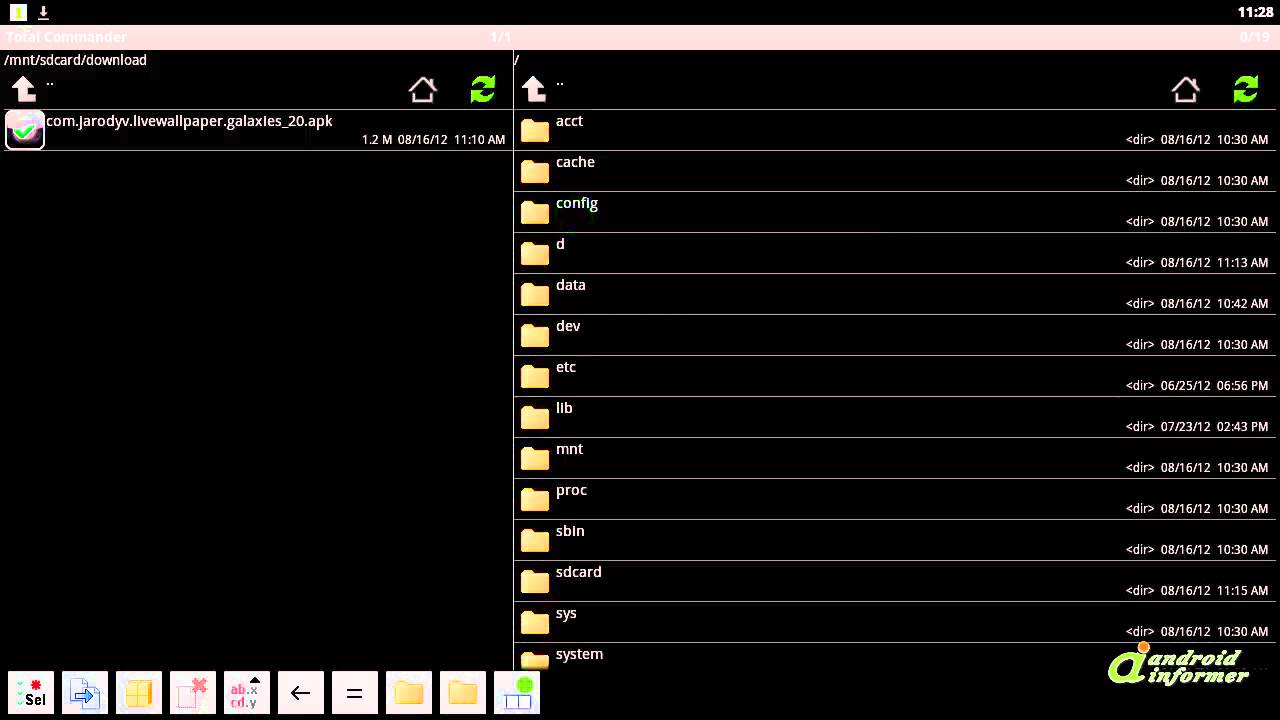1280x720 pixels.
Task: Open the etc folder
Action: pos(897,377)
